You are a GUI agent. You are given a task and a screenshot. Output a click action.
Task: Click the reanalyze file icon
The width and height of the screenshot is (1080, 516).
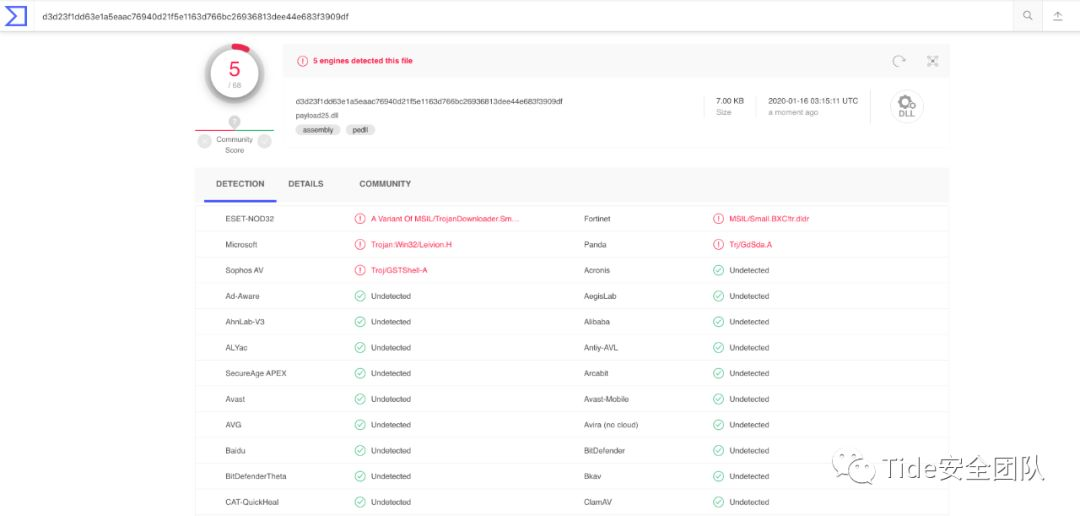point(899,61)
